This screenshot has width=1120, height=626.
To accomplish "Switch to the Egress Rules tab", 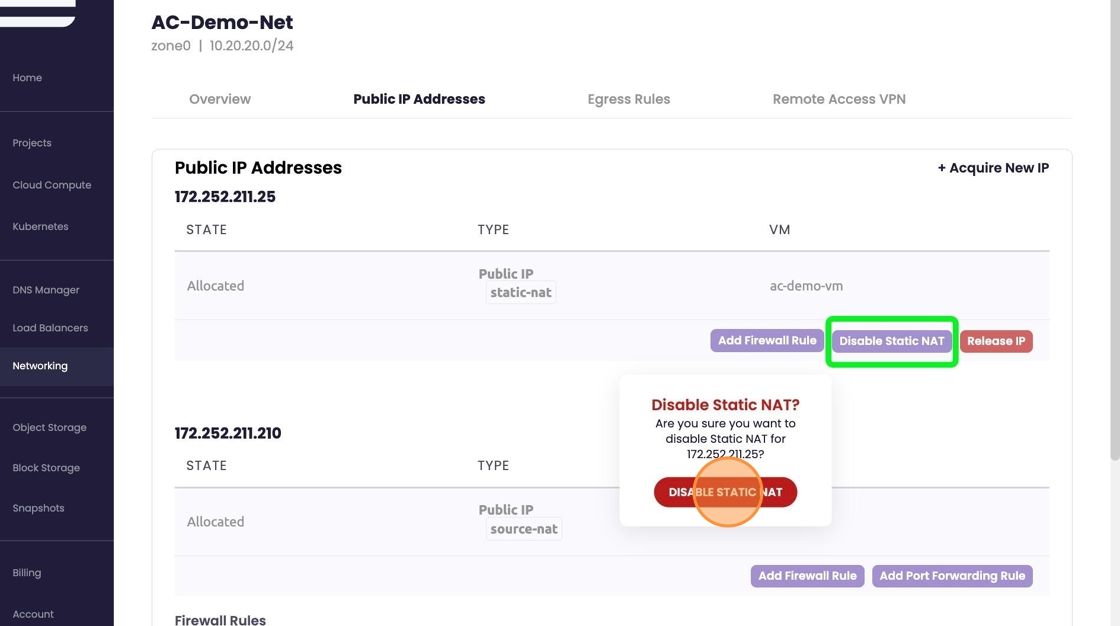I will [x=629, y=99].
